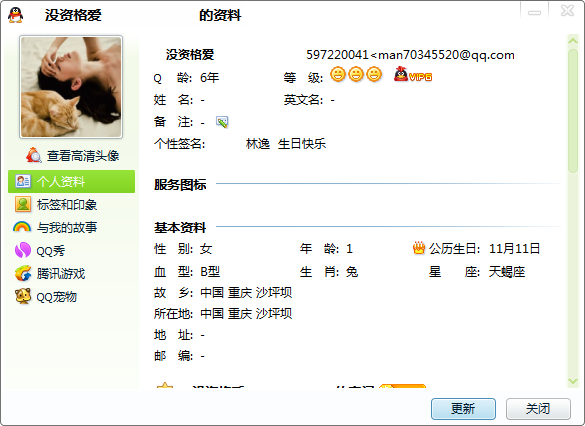Click the edit remark pencil icon
Screen dimensions: 585x426
click(222, 122)
